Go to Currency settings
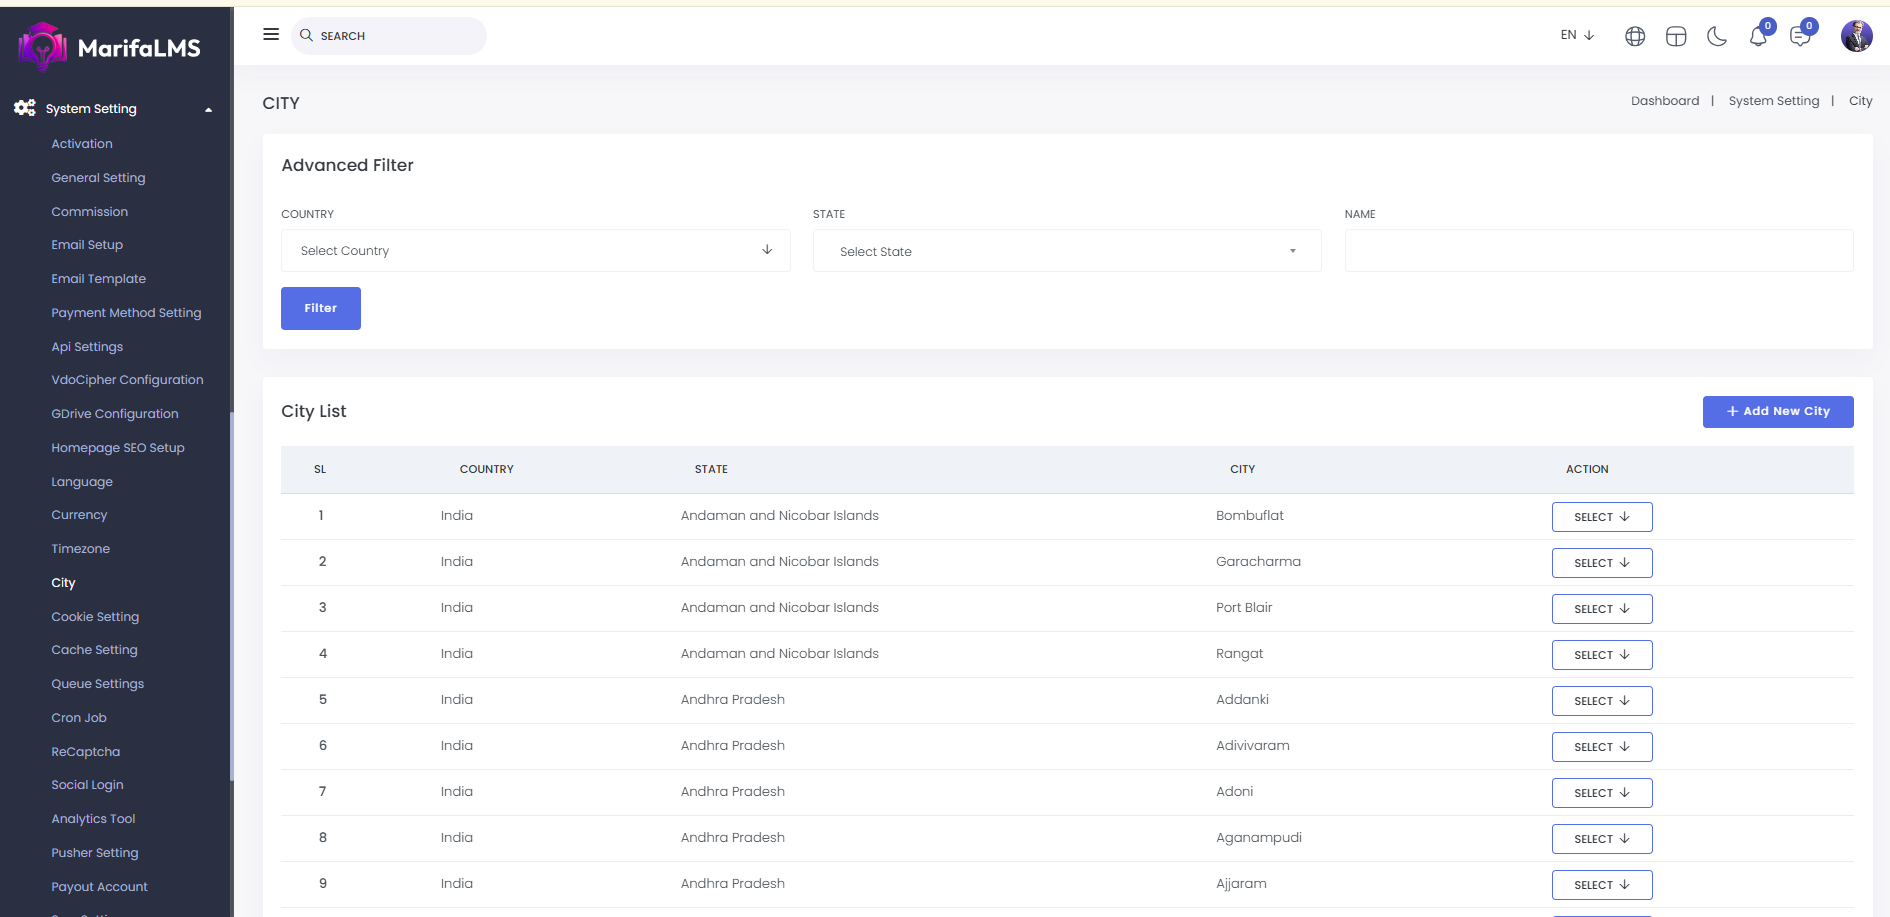 tap(79, 515)
